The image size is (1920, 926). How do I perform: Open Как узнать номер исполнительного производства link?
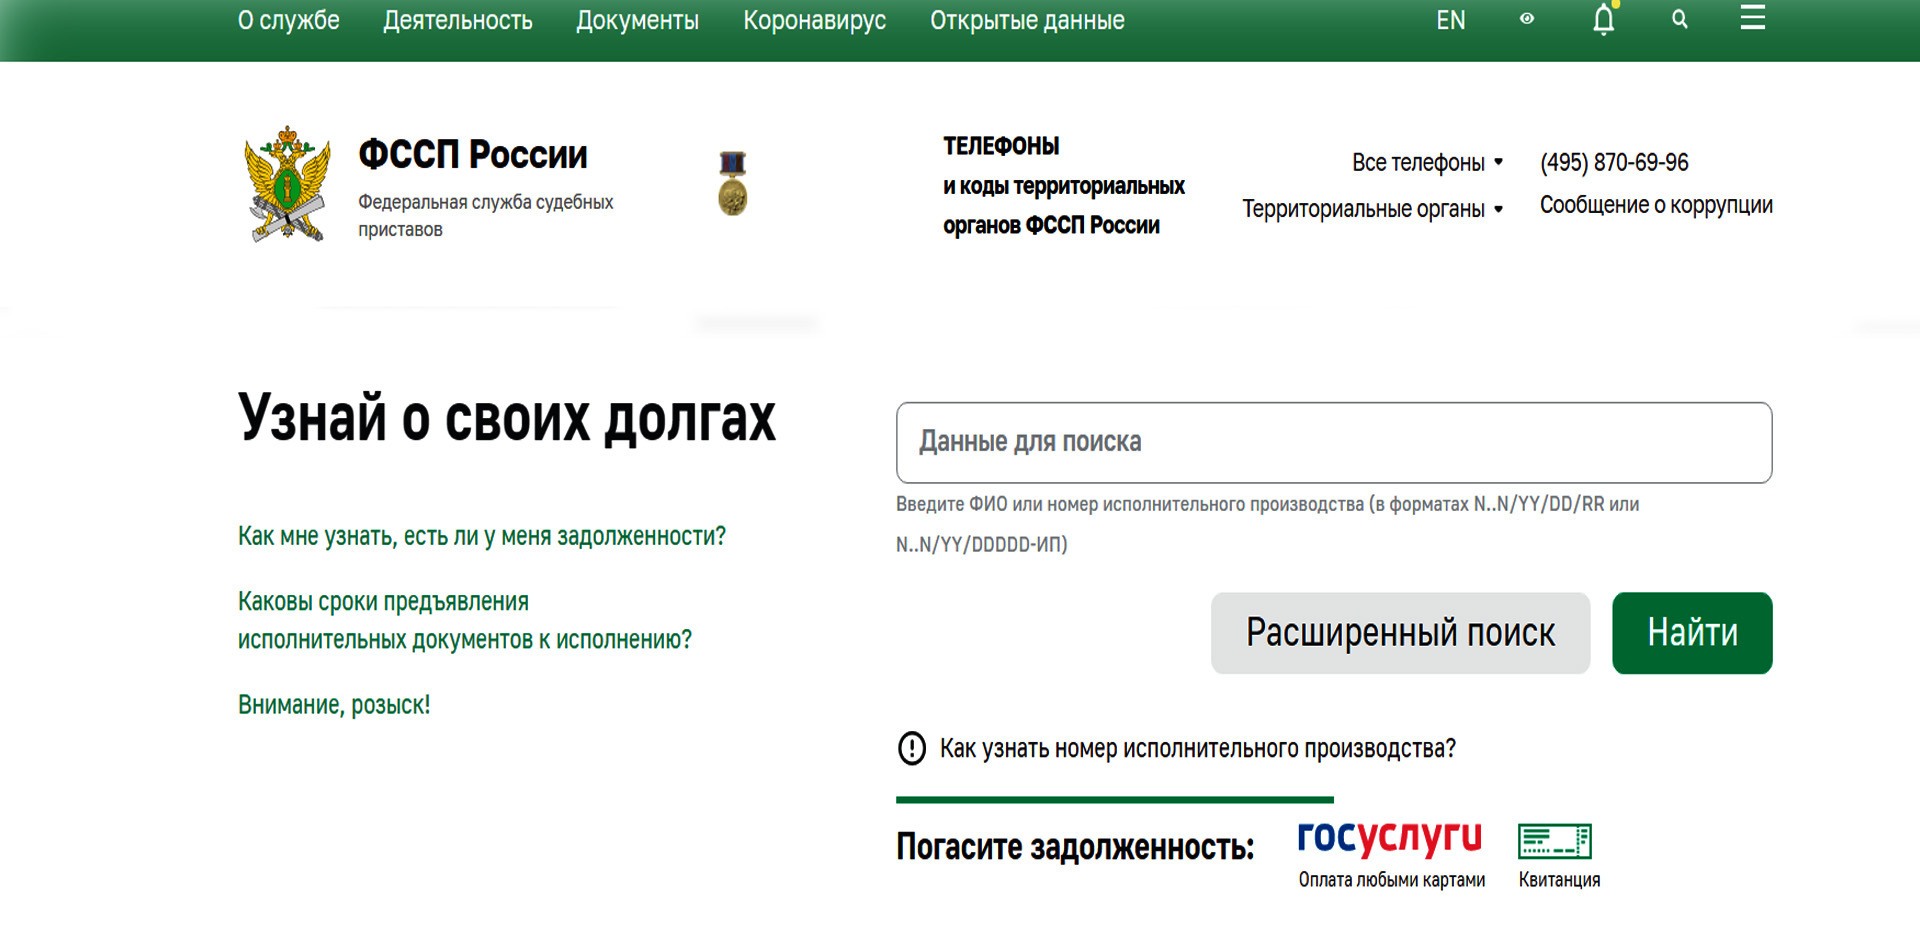(x=1197, y=748)
